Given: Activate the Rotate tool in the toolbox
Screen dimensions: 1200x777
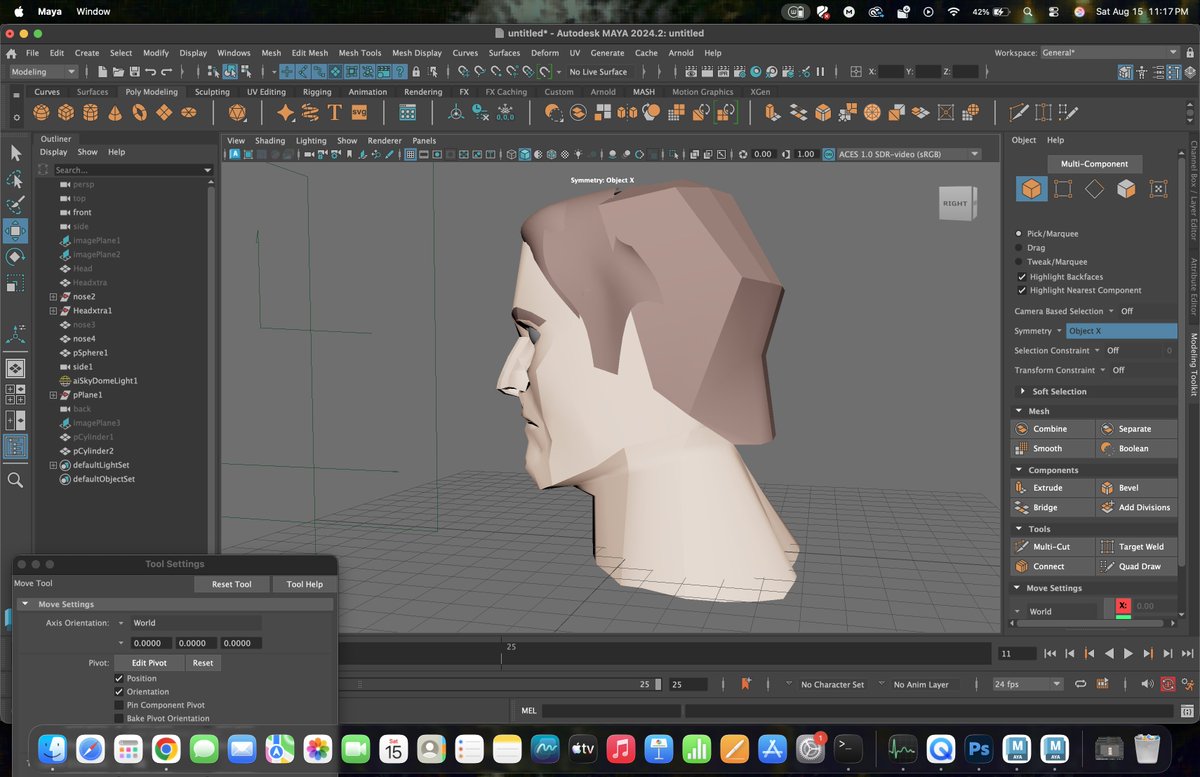Looking at the screenshot, I should (15, 257).
